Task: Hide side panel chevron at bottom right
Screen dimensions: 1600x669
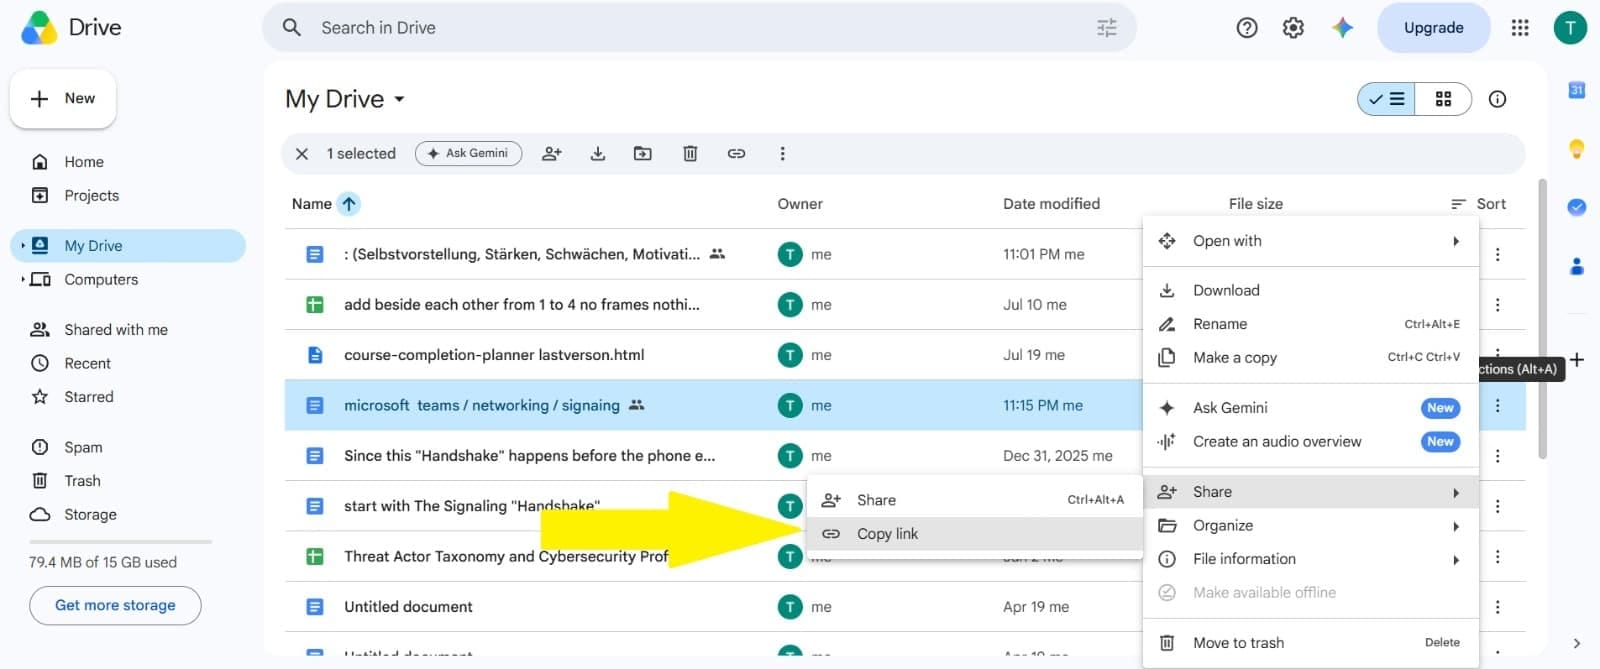Action: [1577, 644]
